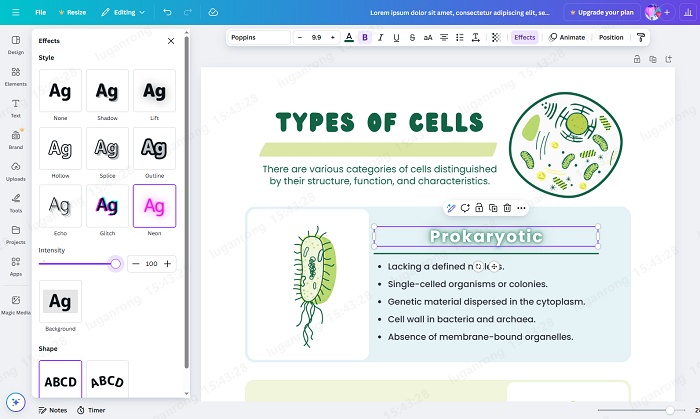This screenshot has width=700, height=419.
Task: Duplicate the selected element
Action: 493,208
